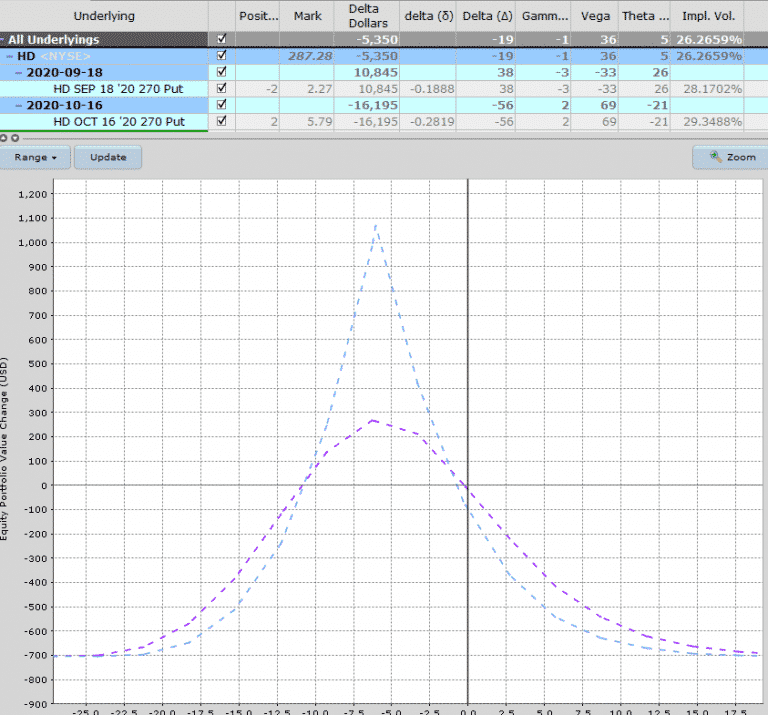Click the Impl. Vol. column header
This screenshot has width=768, height=715.
(x=710, y=16)
